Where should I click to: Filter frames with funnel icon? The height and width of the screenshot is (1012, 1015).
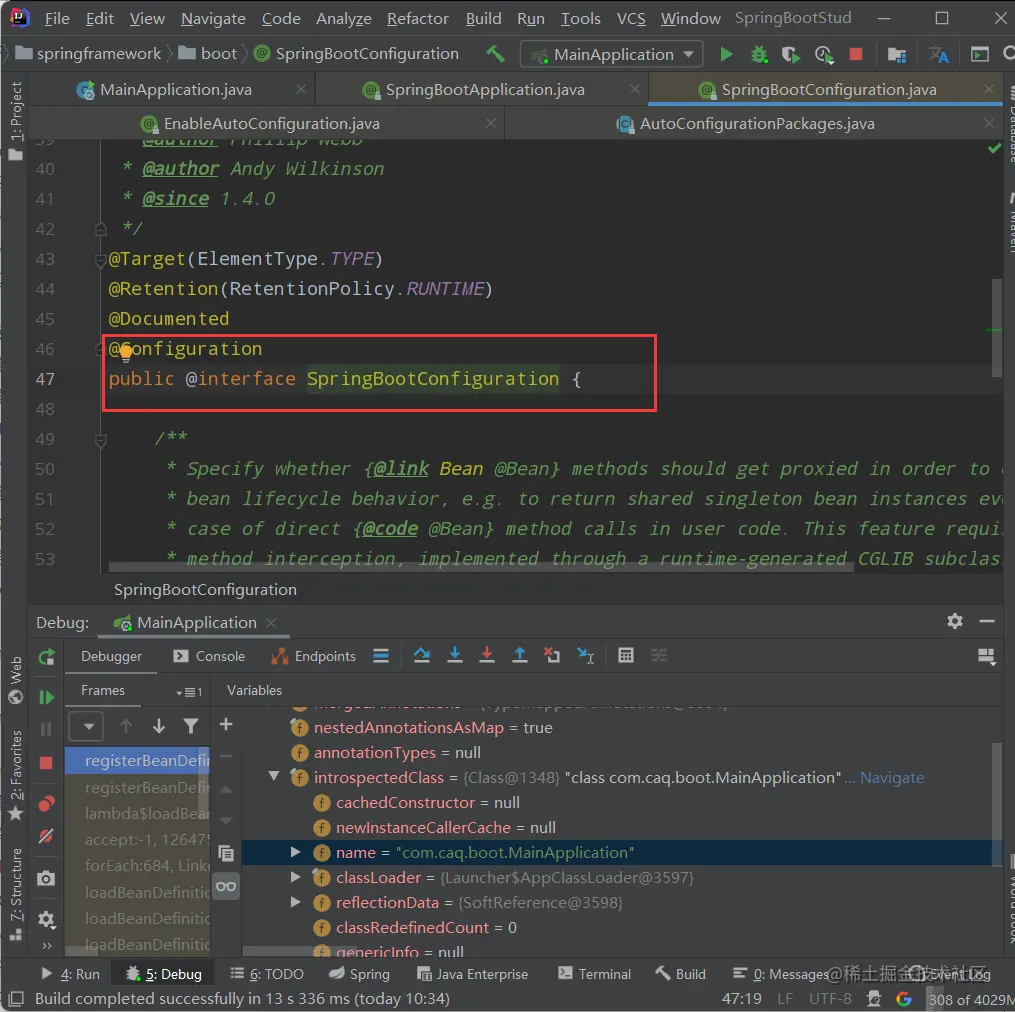[x=191, y=726]
